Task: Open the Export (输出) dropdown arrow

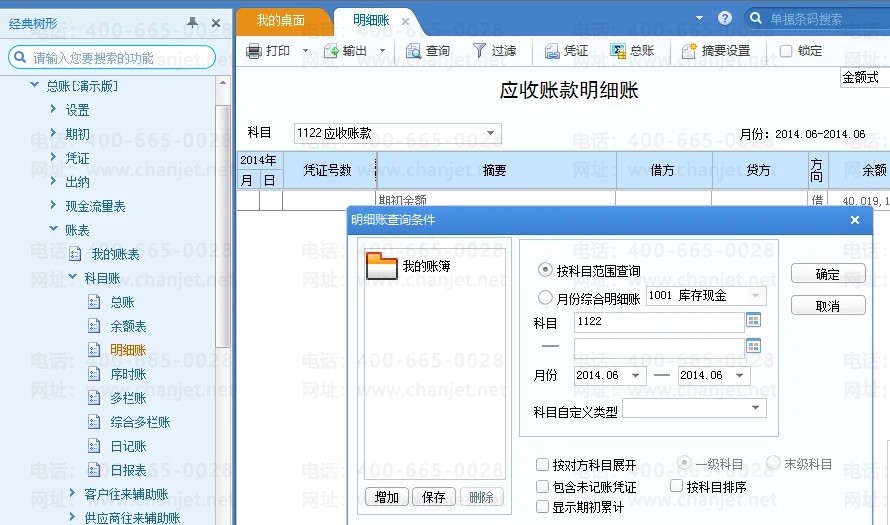Action: coord(383,51)
